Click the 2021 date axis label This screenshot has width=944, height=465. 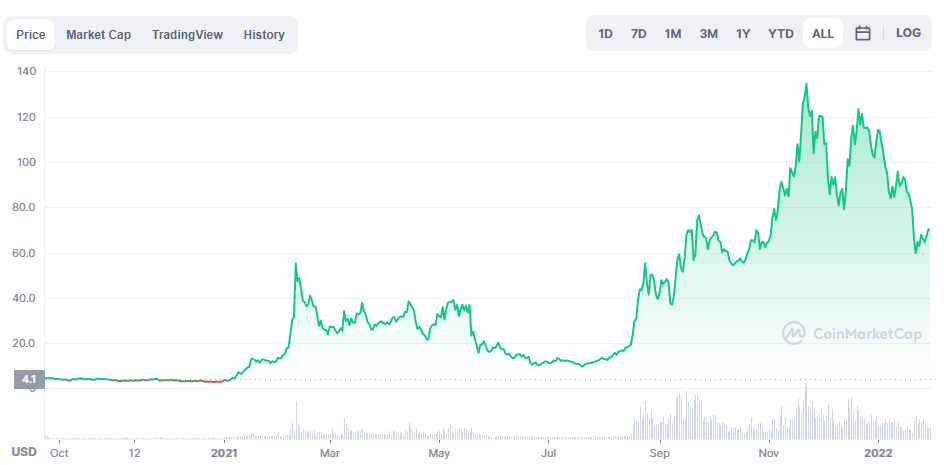click(226, 452)
